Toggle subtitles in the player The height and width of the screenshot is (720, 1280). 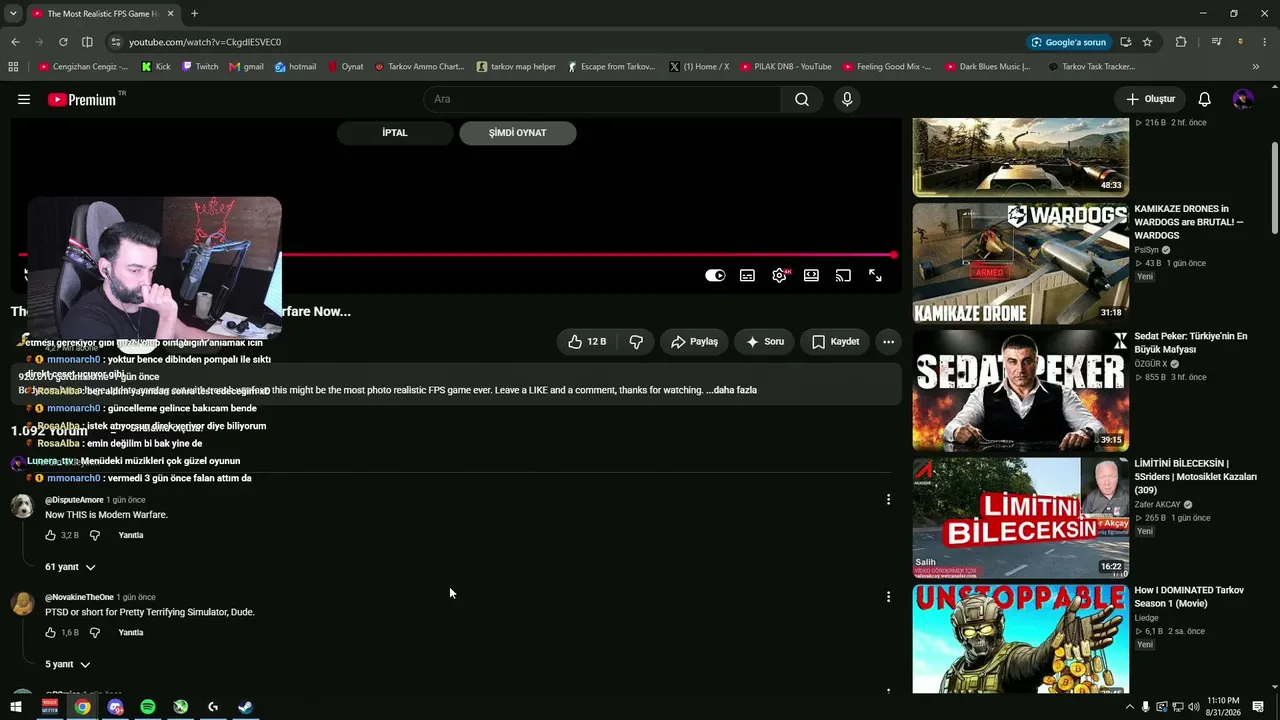[747, 276]
